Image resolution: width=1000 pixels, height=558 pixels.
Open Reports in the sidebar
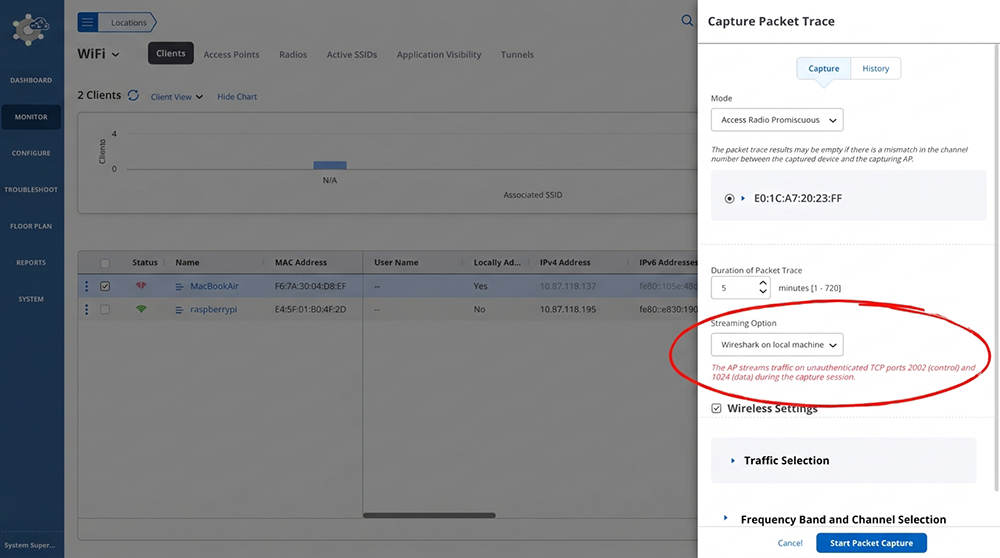31,262
